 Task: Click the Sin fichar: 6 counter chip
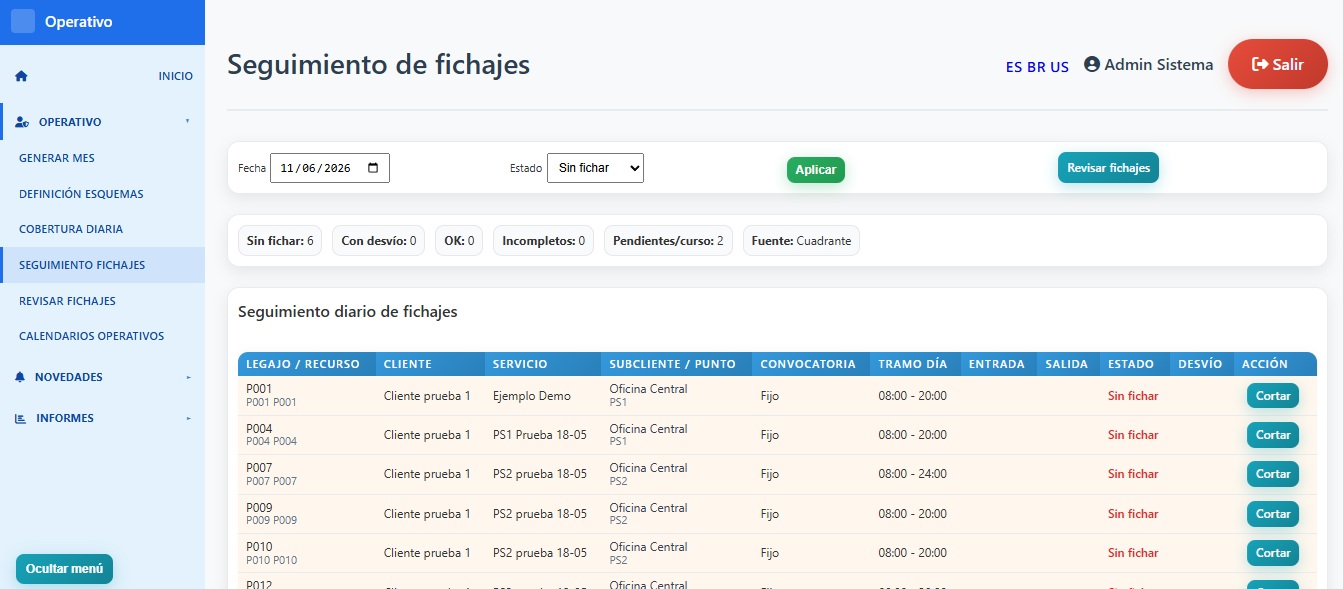tap(280, 241)
